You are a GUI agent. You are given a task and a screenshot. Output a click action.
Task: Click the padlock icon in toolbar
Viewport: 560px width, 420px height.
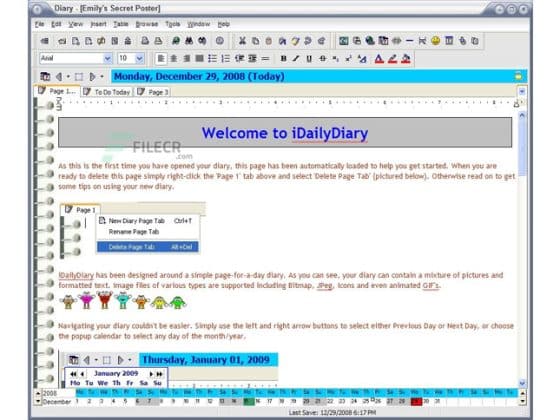128,41
